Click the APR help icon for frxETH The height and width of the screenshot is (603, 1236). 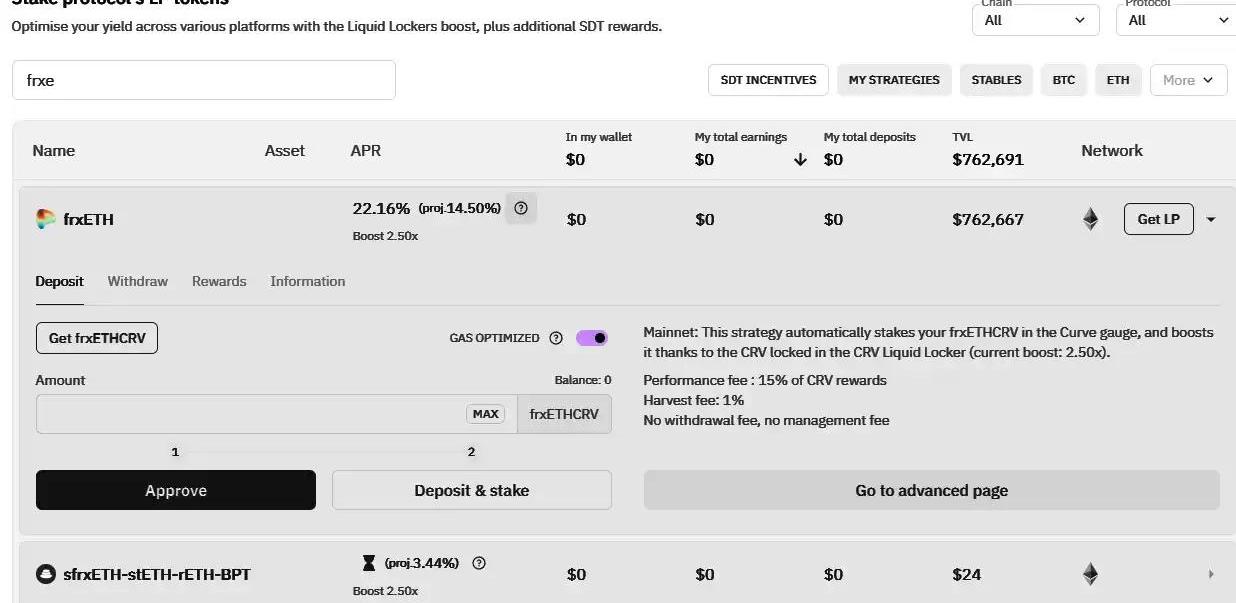pos(521,208)
